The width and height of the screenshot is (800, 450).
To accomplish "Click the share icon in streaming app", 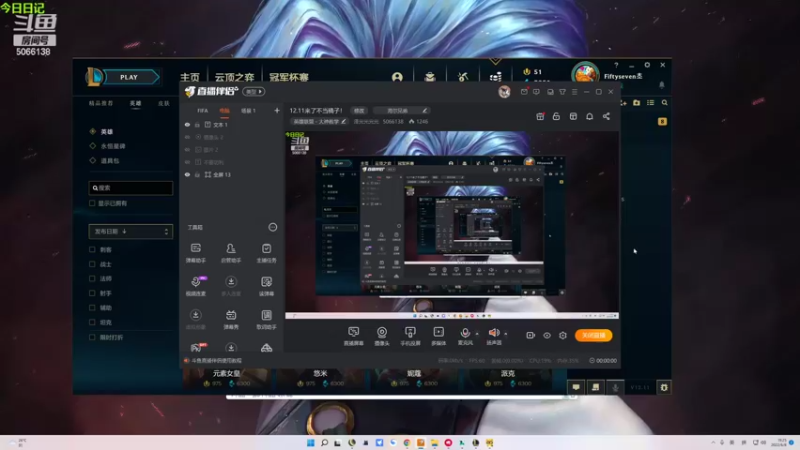I will coord(606,116).
